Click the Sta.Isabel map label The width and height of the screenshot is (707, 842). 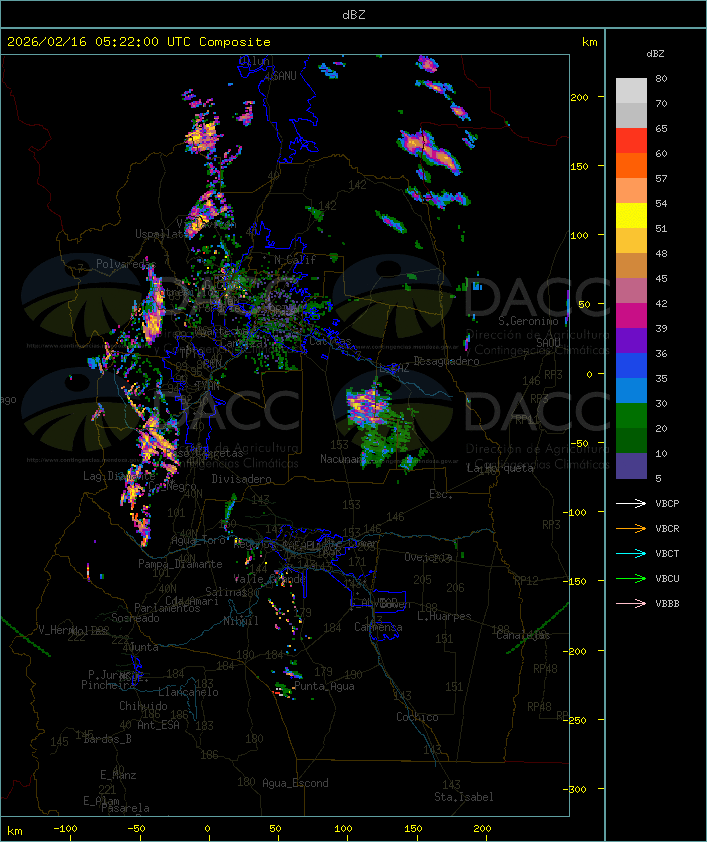[463, 797]
